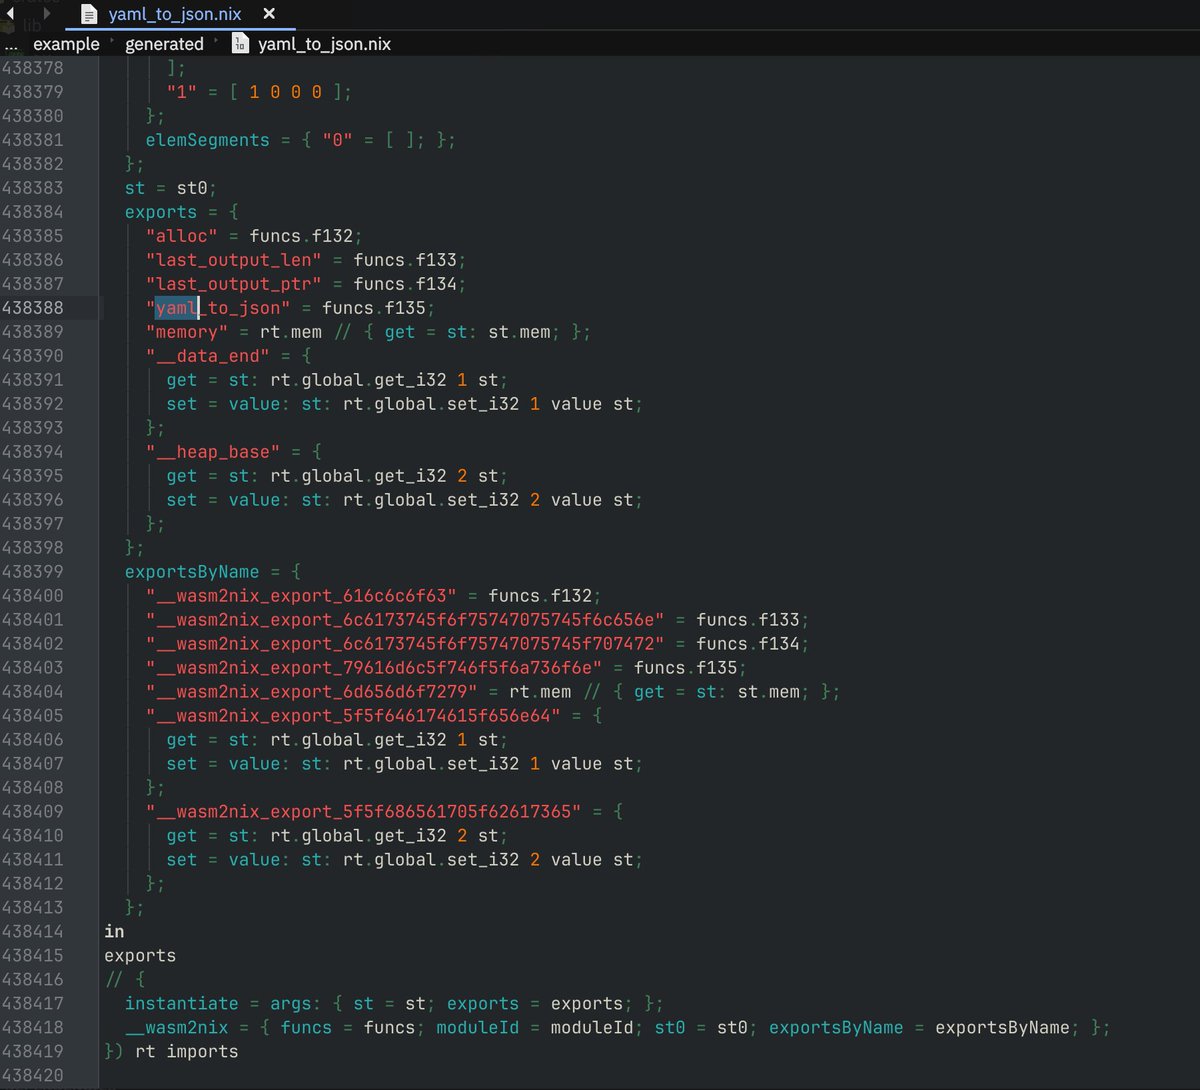Click 'exportsByName = {' on line 438399
The image size is (1200, 1090).
click(x=213, y=572)
